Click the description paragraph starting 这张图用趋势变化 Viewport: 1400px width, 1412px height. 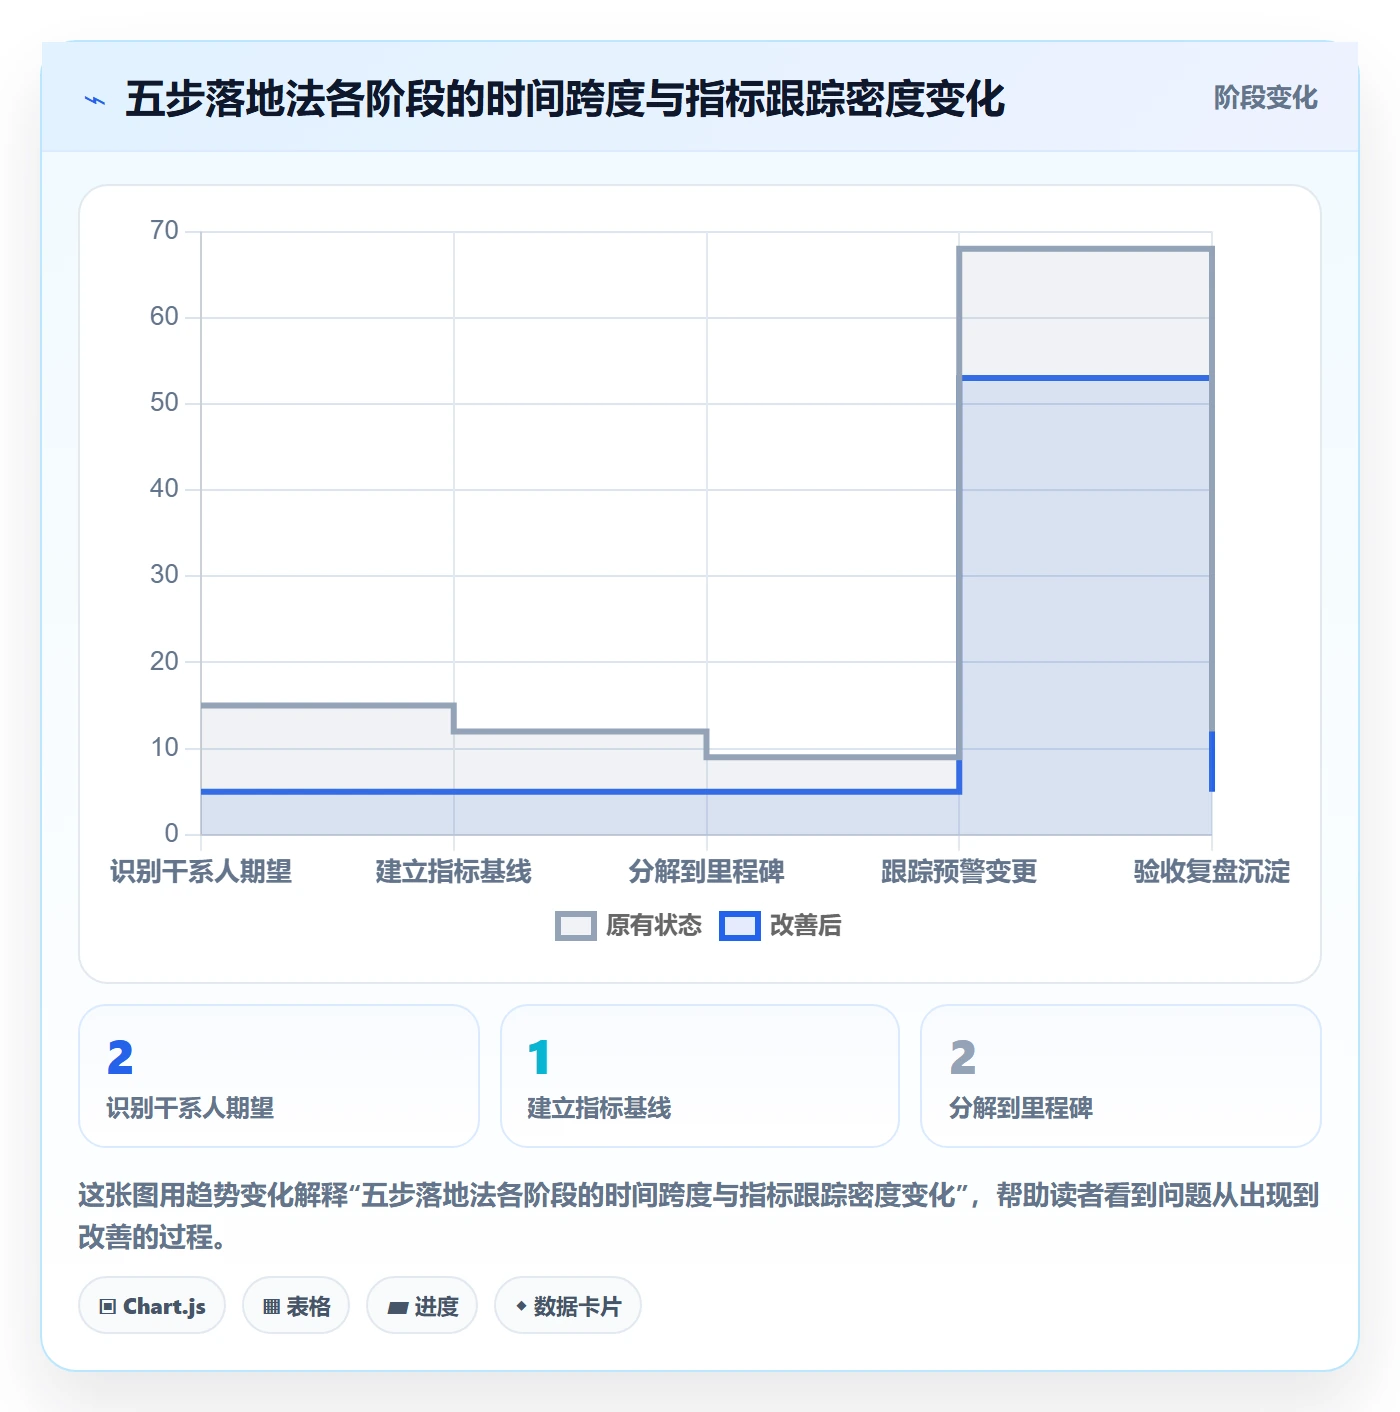tap(699, 1216)
